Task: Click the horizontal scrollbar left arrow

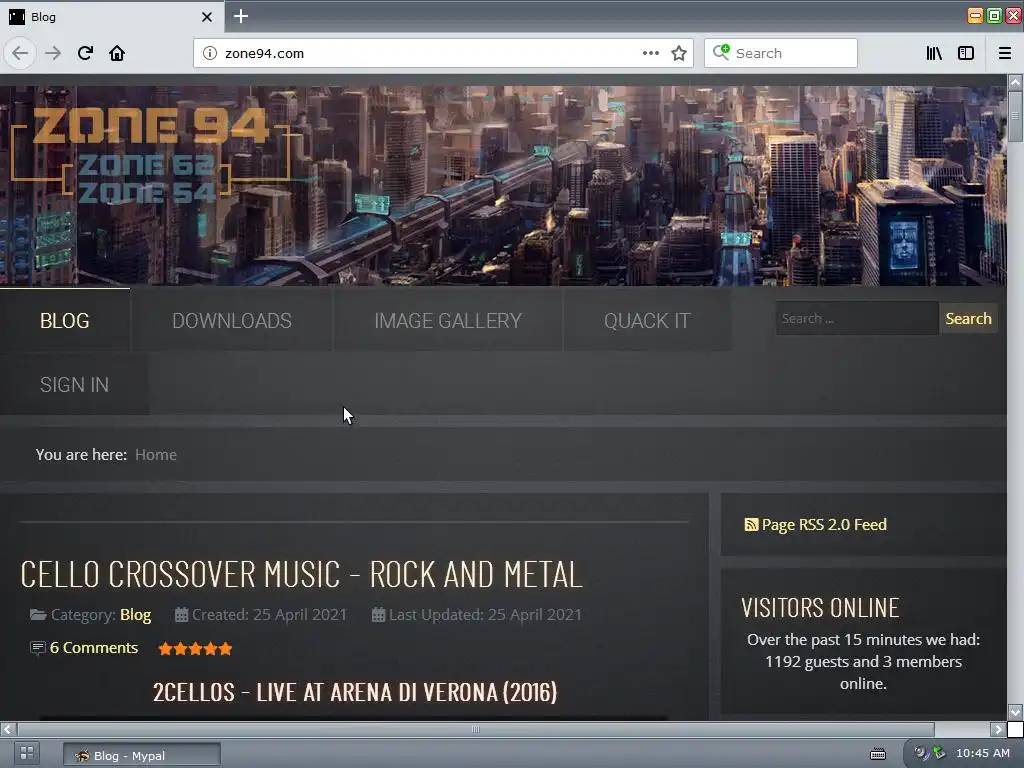Action: (x=8, y=729)
